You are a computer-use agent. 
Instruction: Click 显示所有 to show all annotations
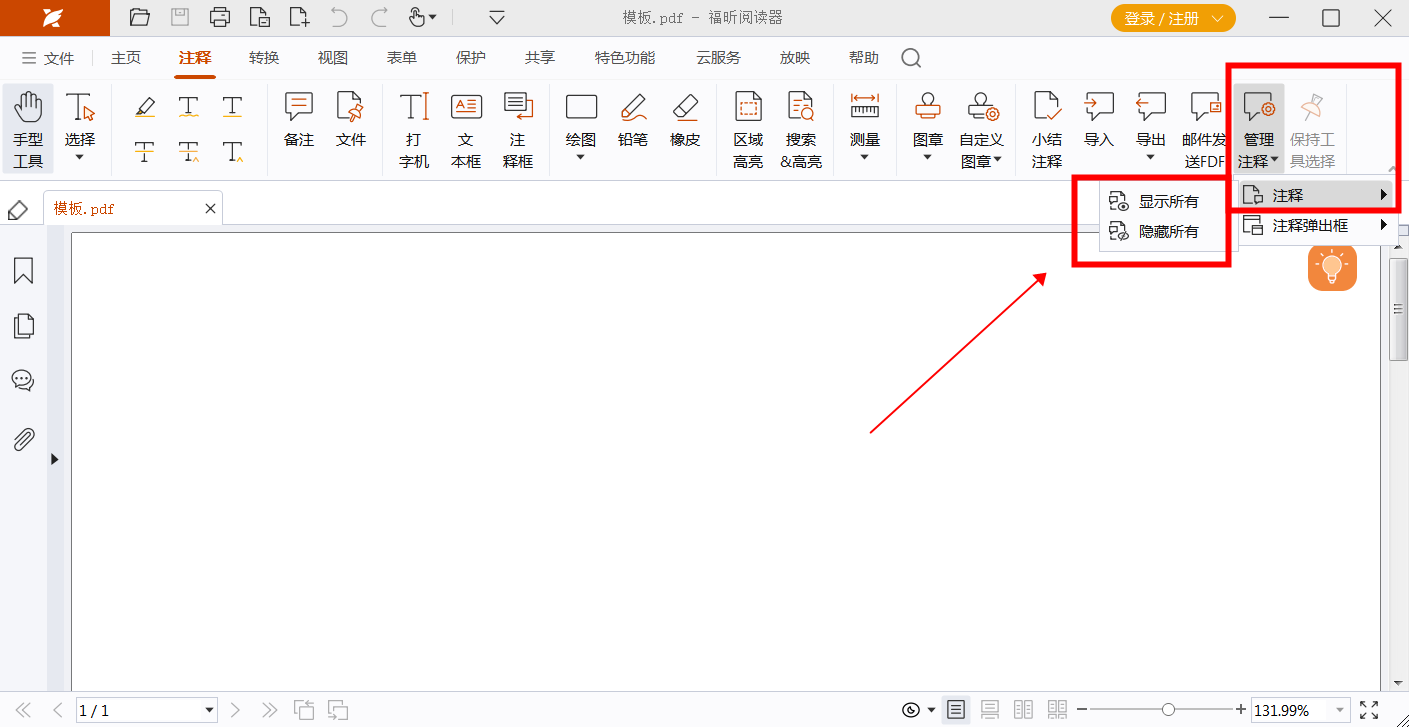point(1168,202)
